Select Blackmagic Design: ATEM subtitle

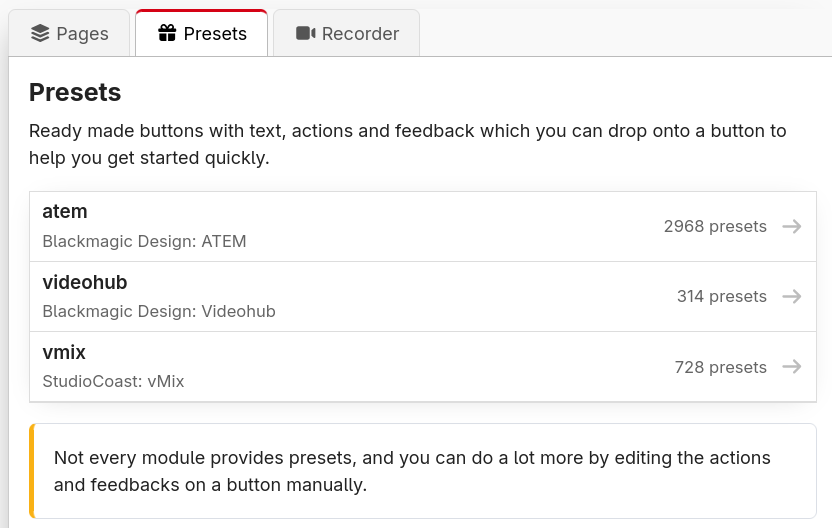coord(144,241)
